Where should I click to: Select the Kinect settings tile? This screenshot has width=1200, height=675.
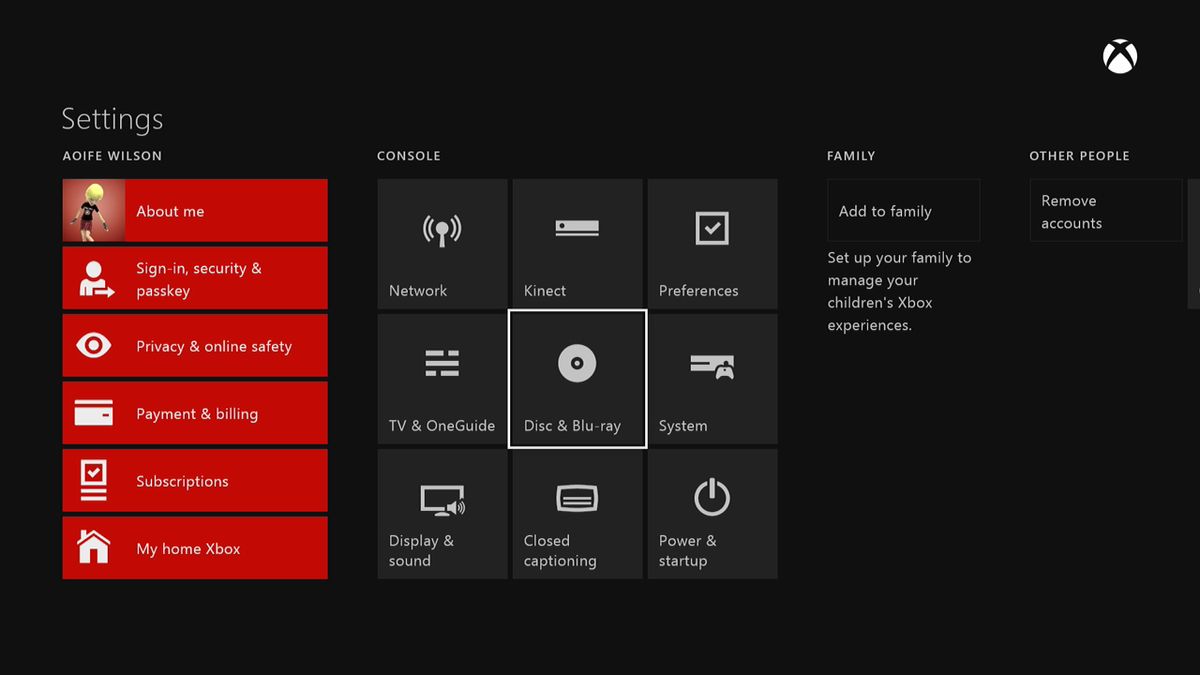point(577,243)
